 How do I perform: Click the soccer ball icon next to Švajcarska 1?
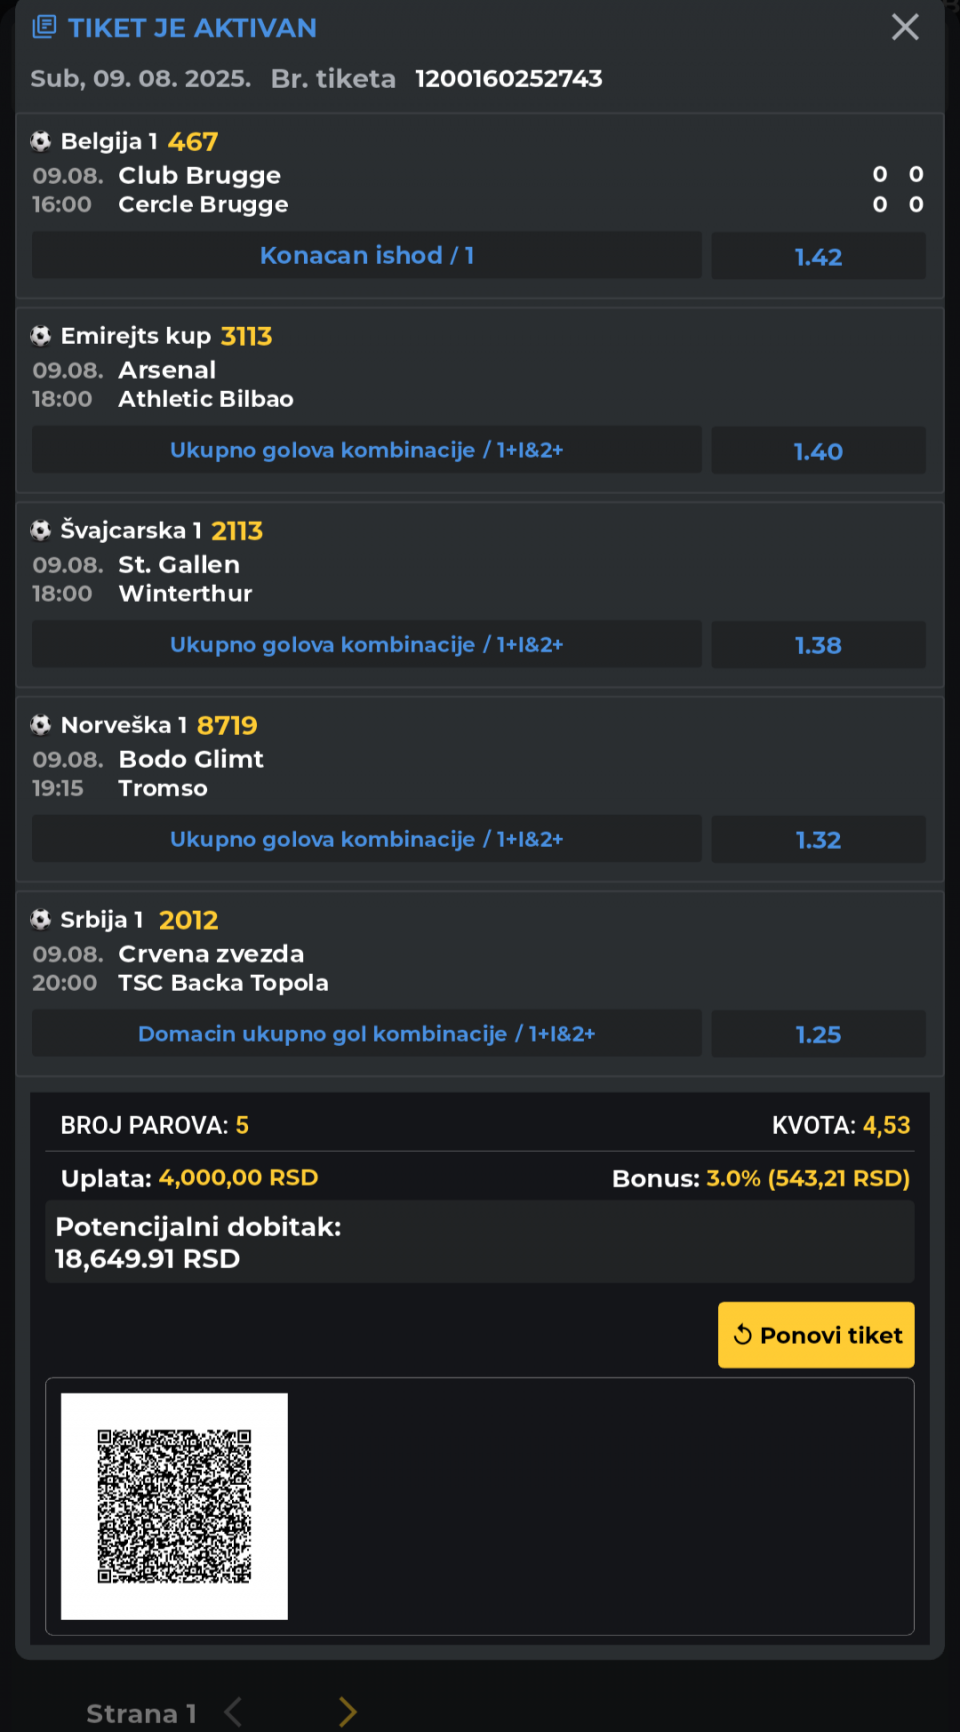click(x=41, y=530)
